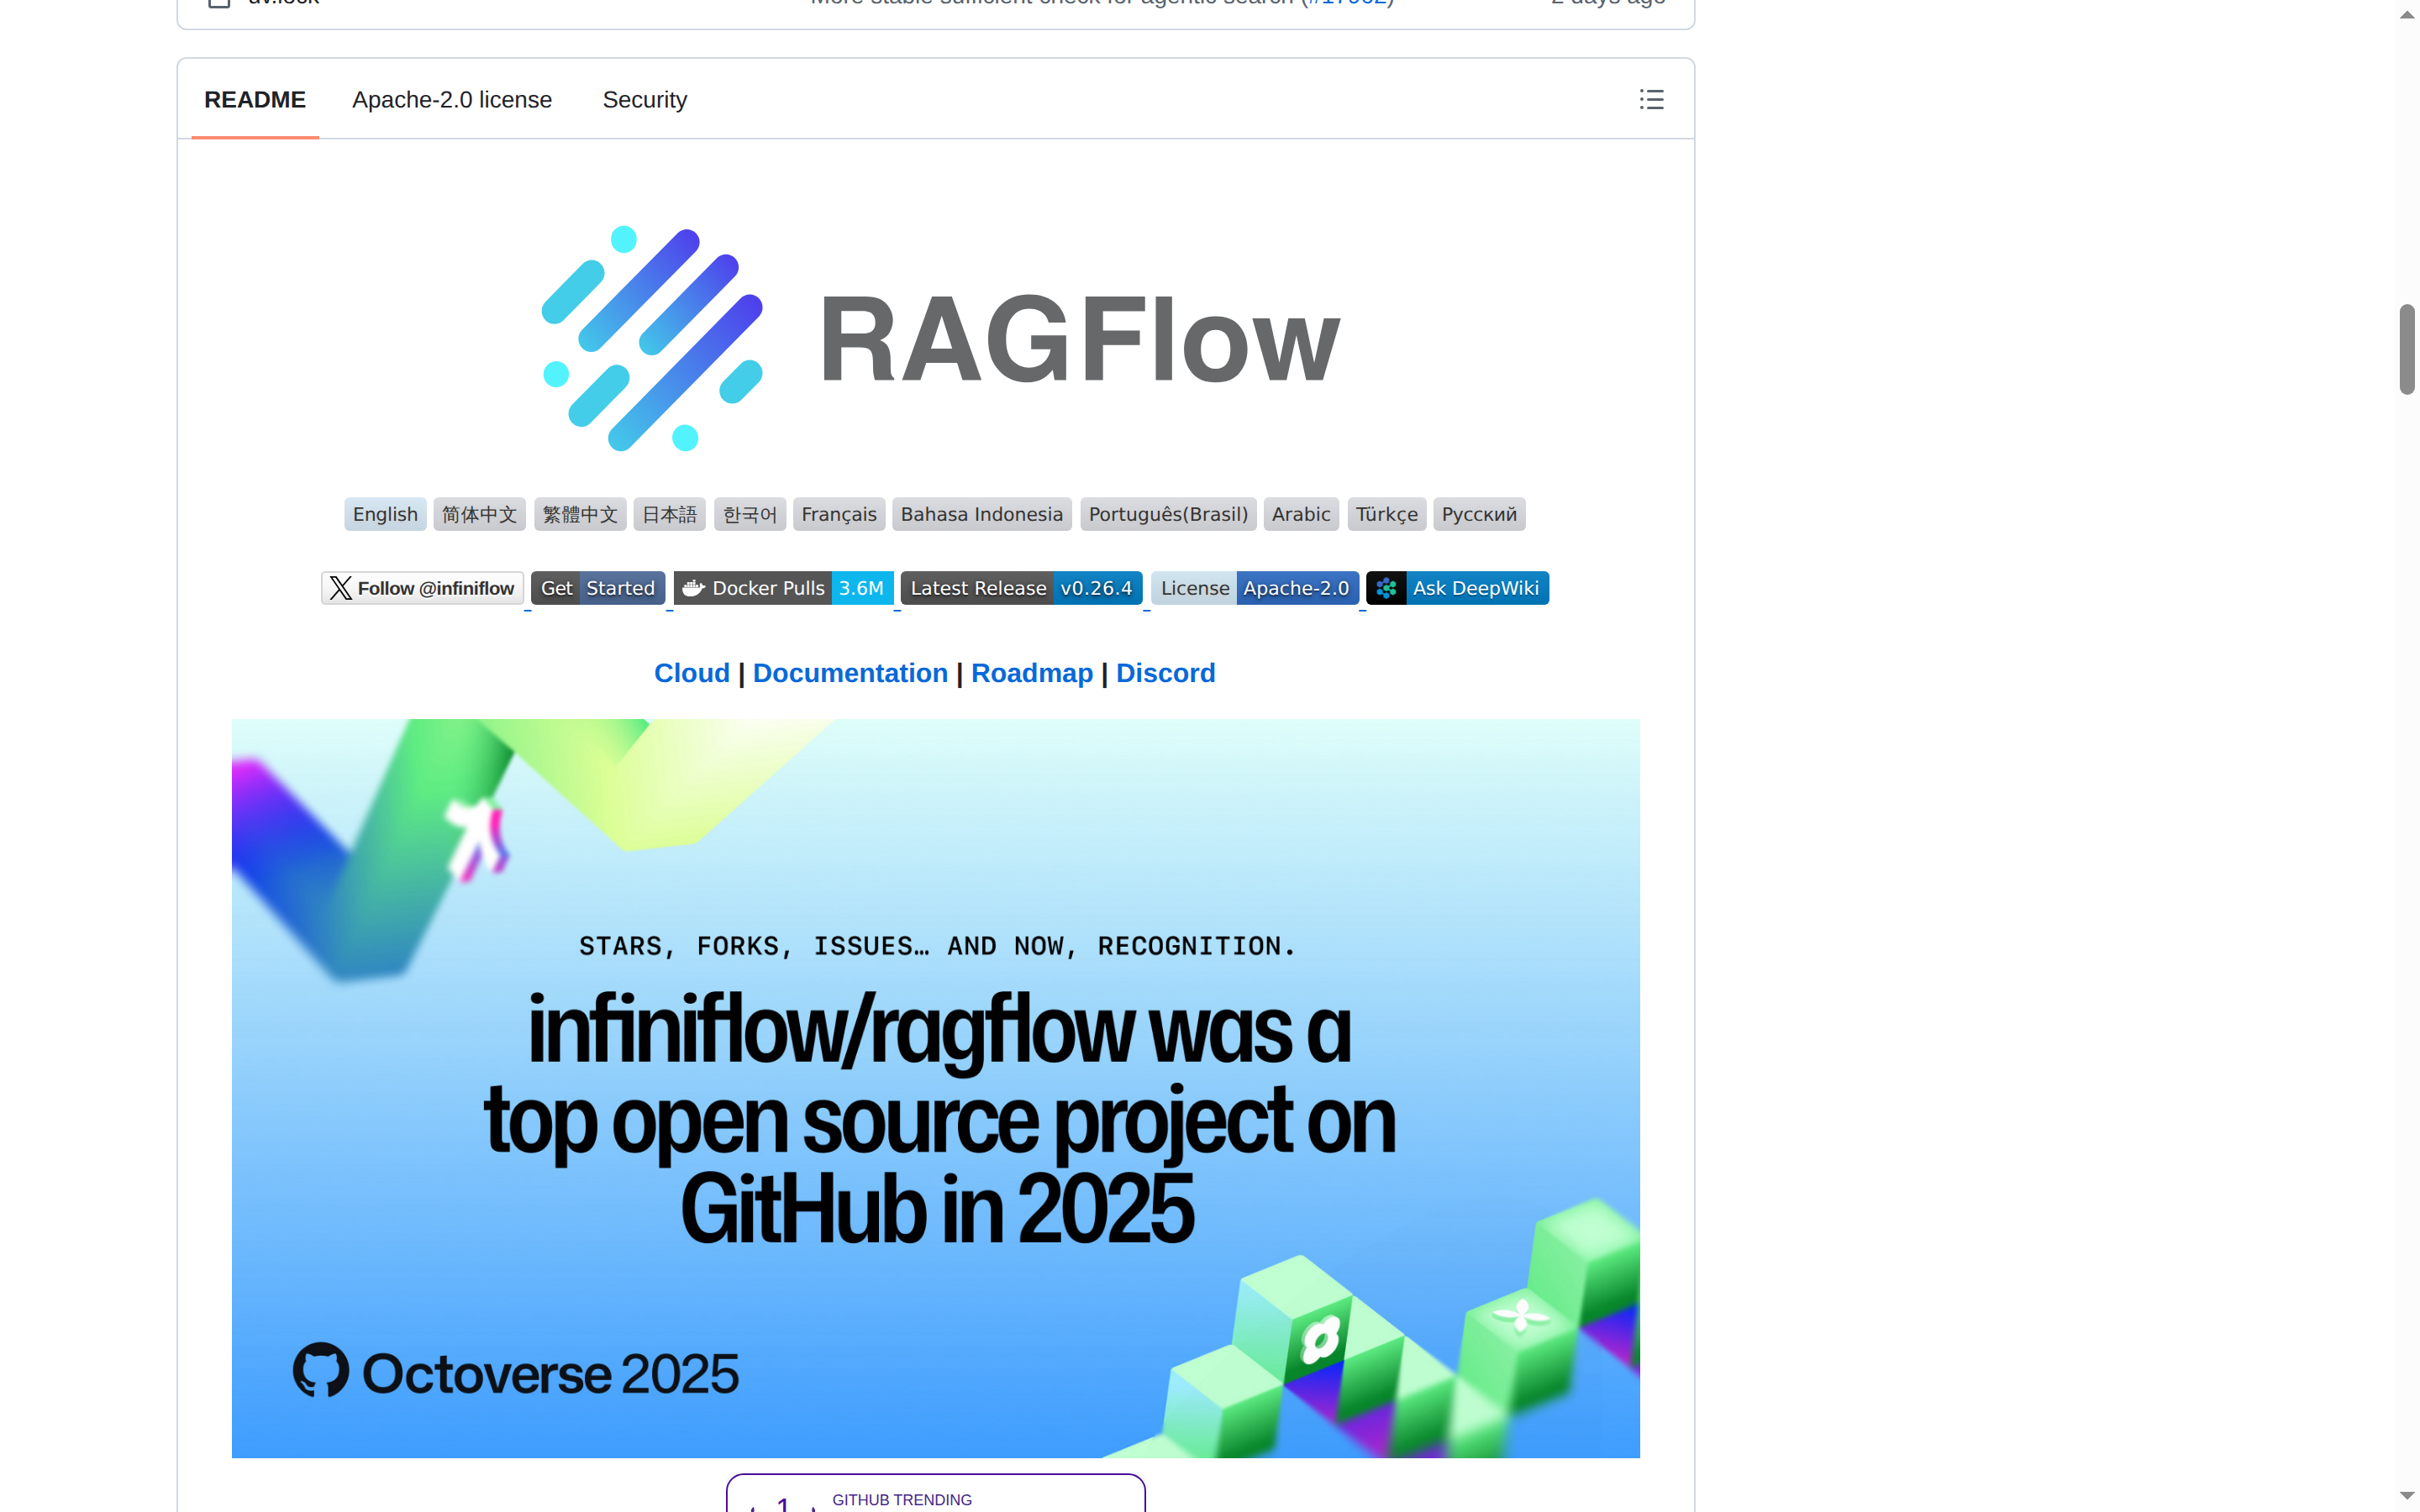Click the Get Started badge
2420x1512 pixels.
[598, 588]
